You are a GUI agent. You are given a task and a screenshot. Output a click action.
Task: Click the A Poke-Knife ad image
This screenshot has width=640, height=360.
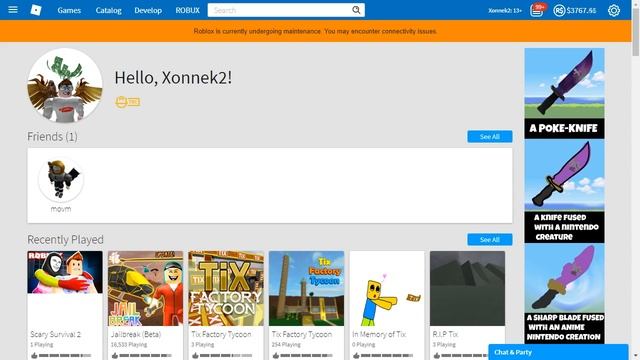click(564, 93)
